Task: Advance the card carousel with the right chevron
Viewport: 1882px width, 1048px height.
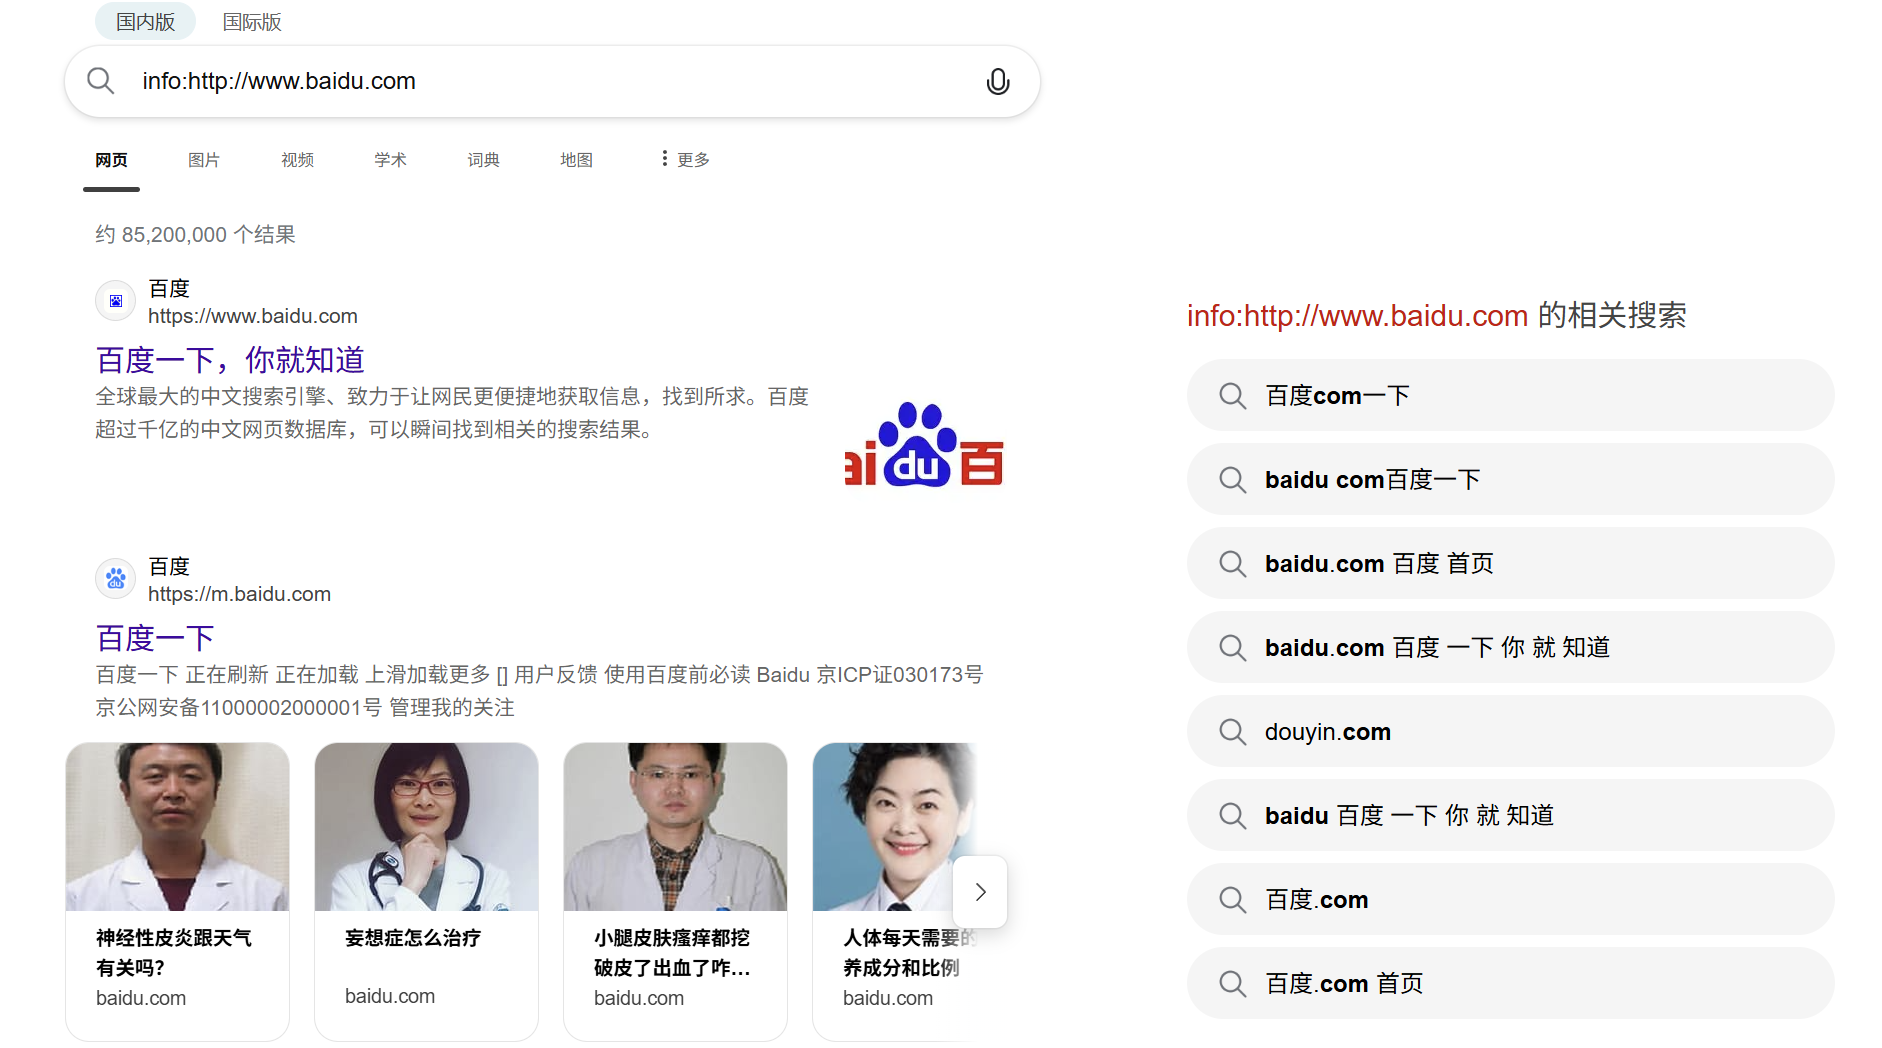Action: (x=980, y=891)
